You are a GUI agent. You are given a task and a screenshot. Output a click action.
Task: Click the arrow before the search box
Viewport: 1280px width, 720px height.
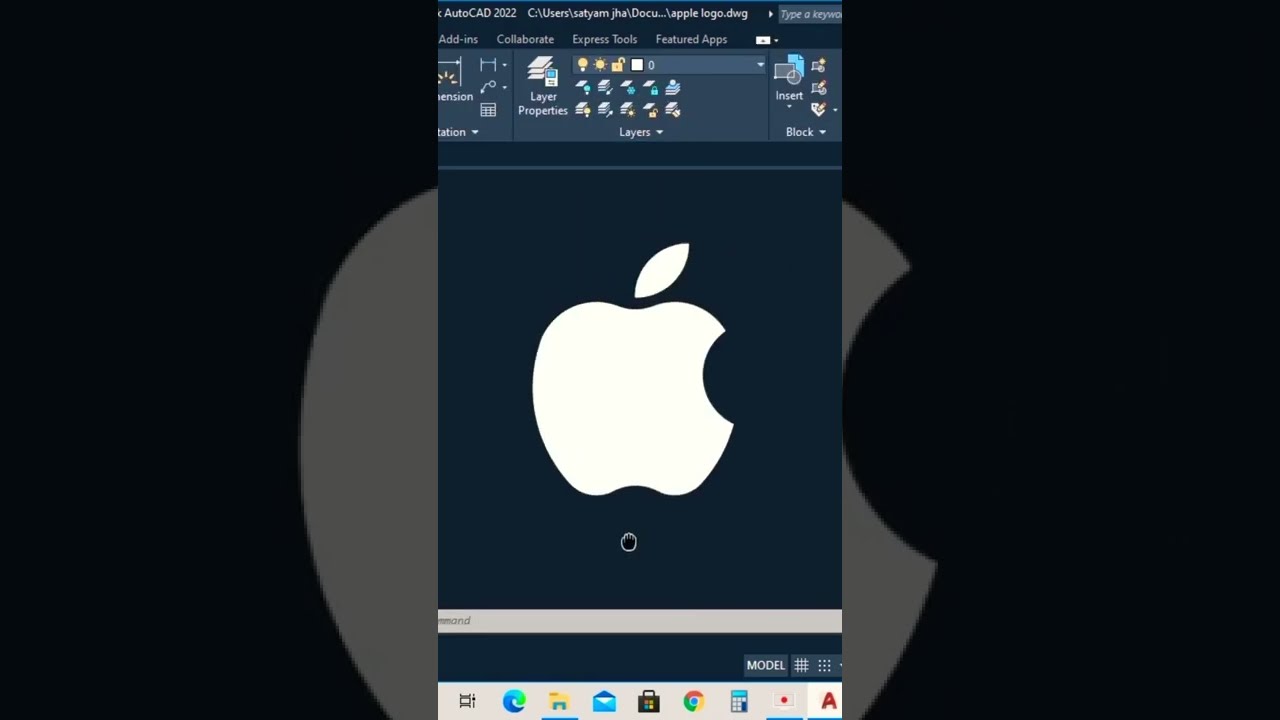coord(770,14)
